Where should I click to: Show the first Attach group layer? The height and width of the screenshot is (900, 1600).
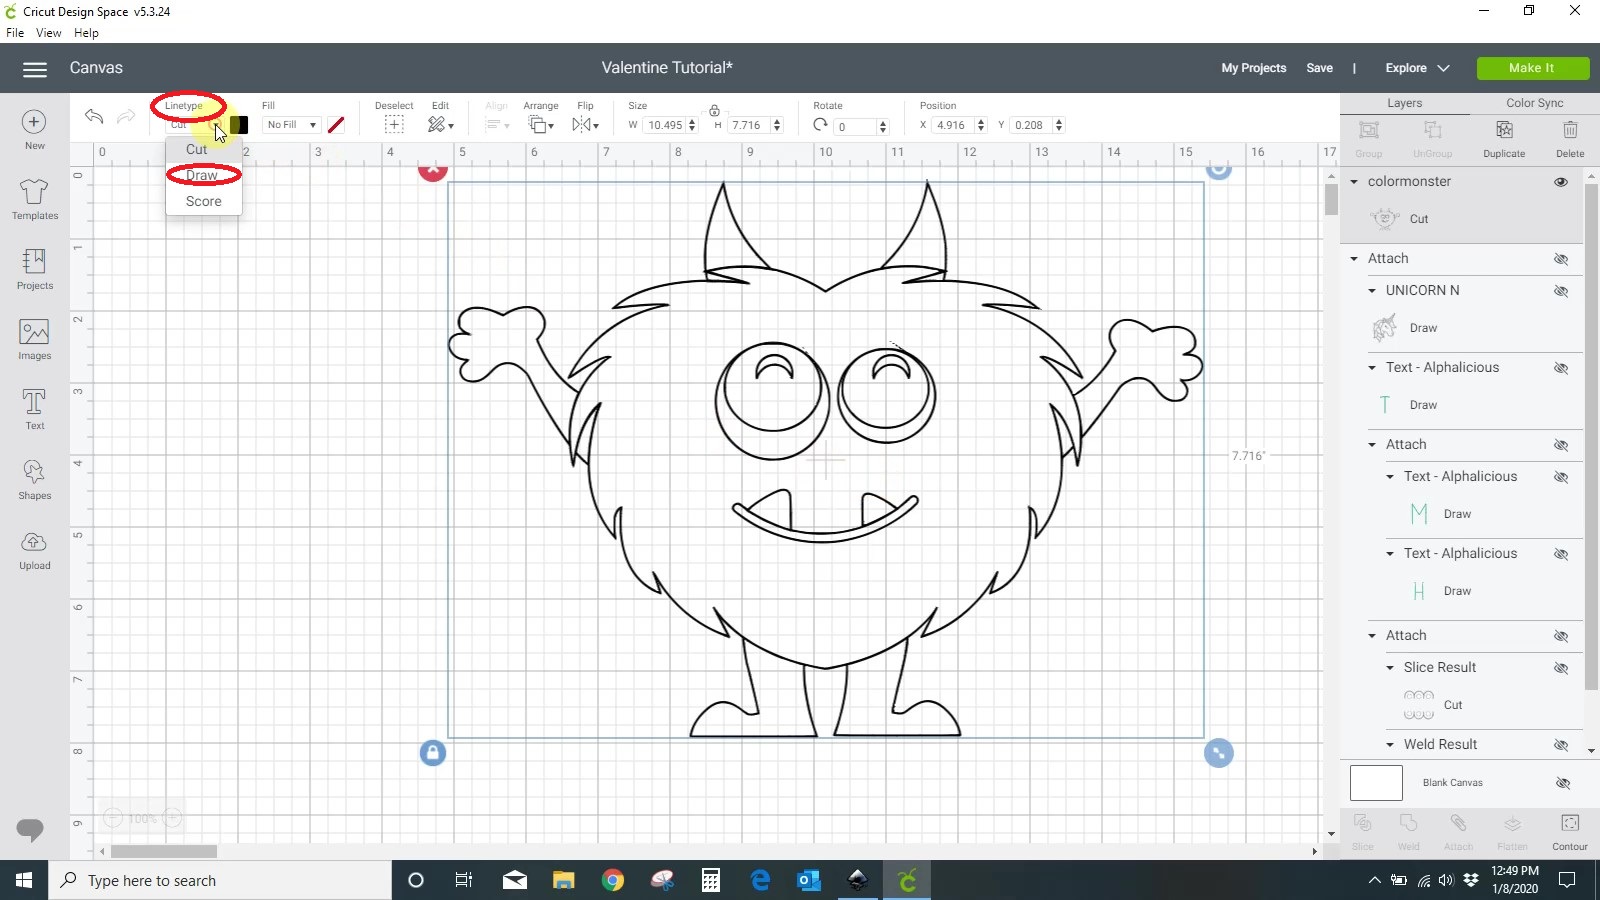click(x=1561, y=259)
